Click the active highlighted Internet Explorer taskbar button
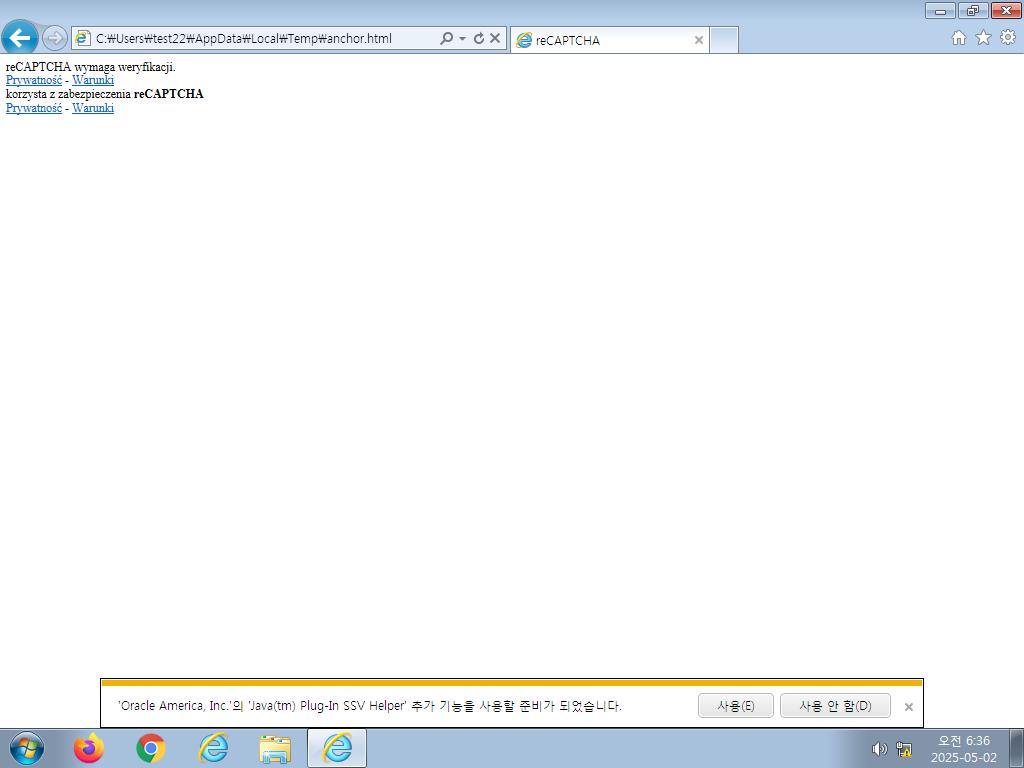 coord(337,748)
